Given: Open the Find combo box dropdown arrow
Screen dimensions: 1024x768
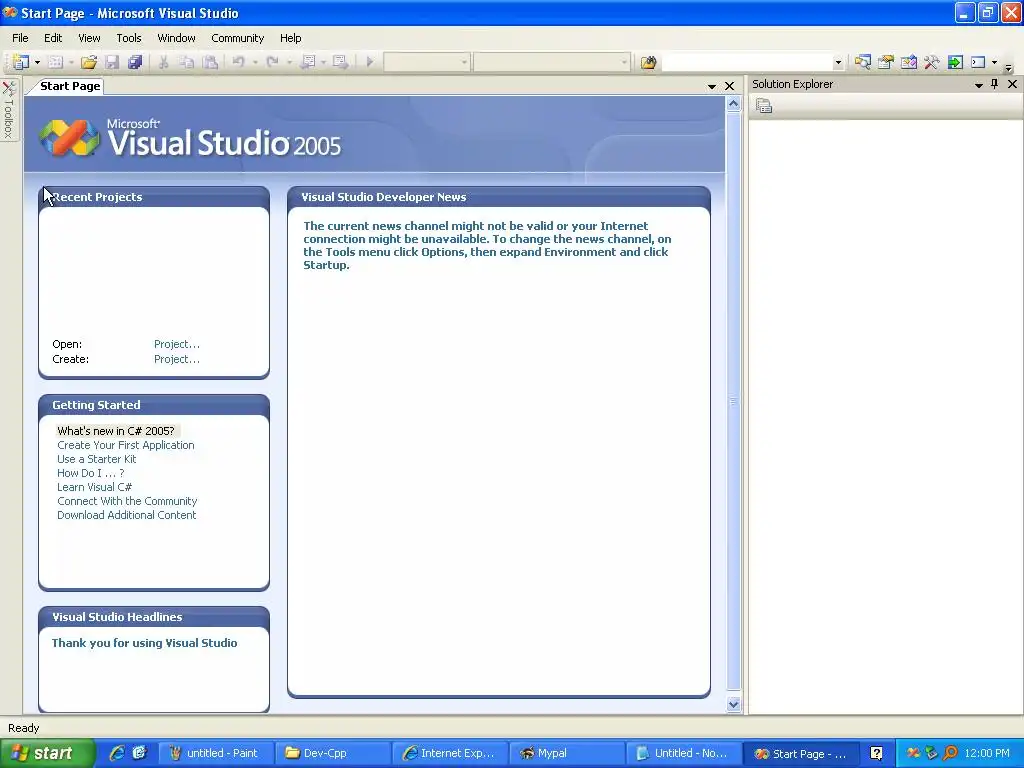Looking at the screenshot, I should pyautogui.click(x=838, y=63).
